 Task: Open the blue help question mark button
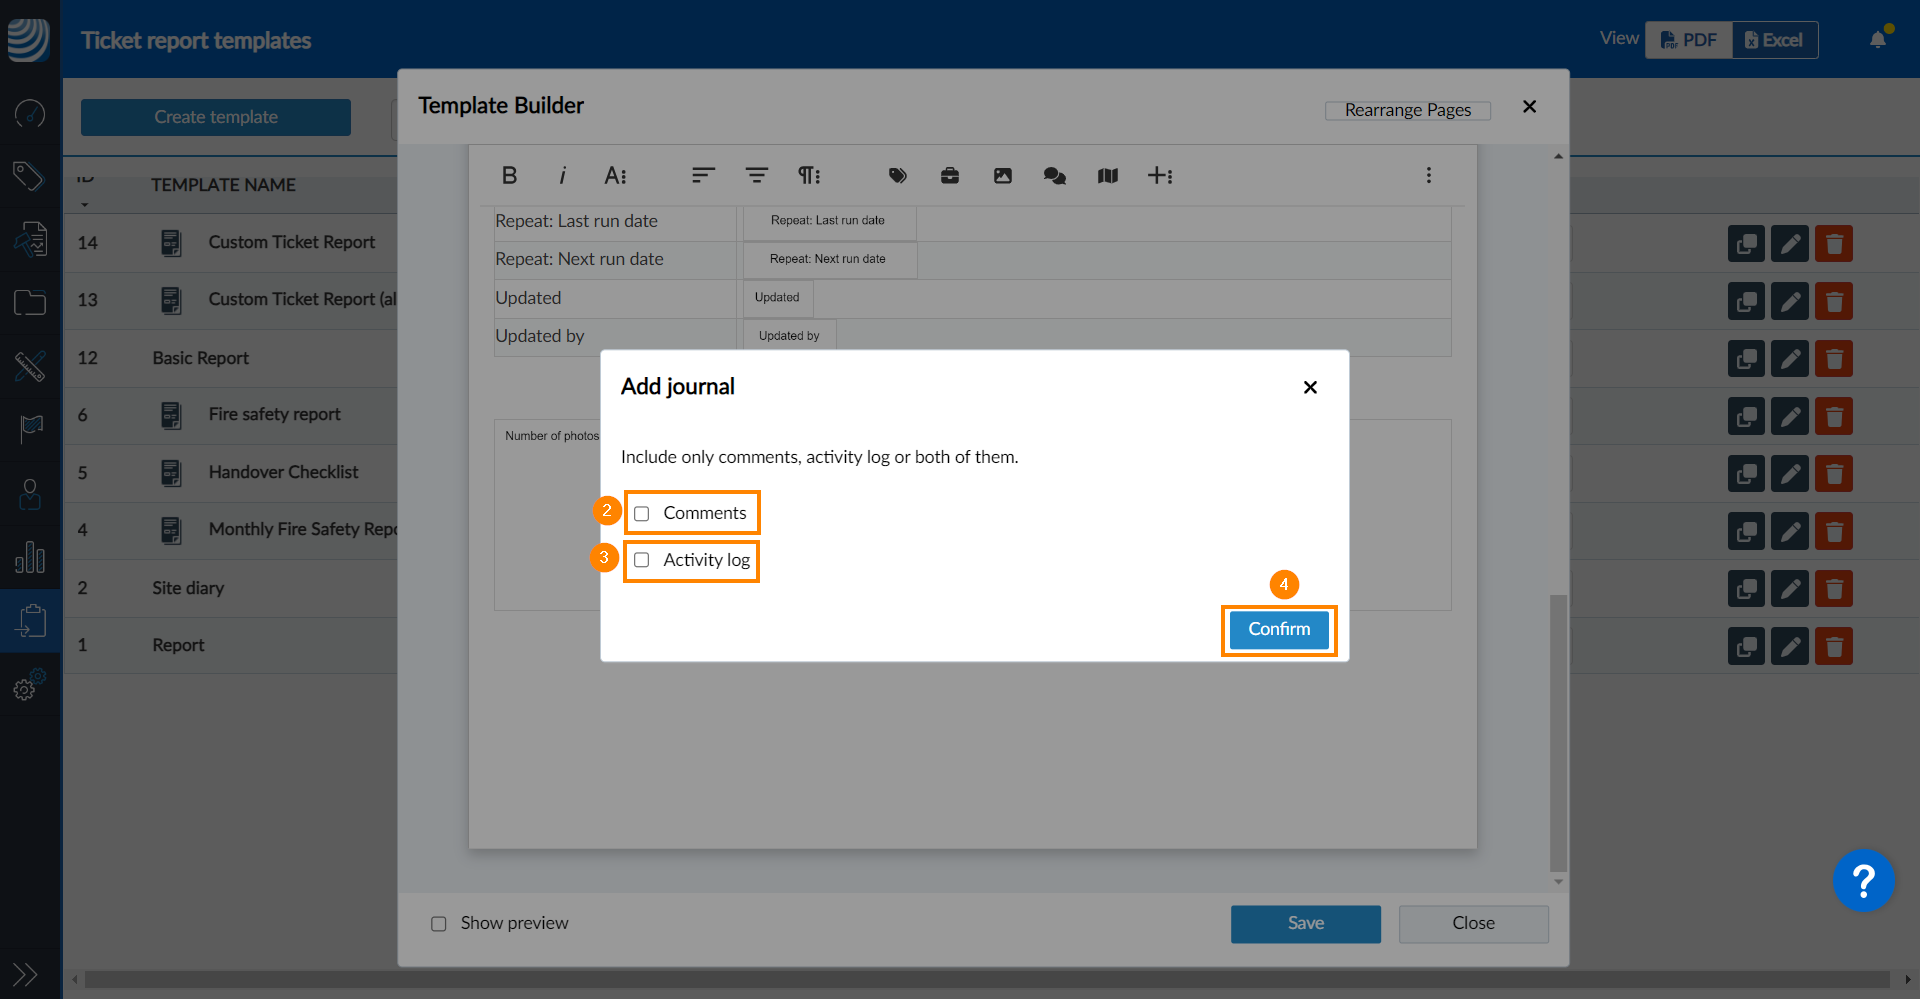pos(1863,881)
